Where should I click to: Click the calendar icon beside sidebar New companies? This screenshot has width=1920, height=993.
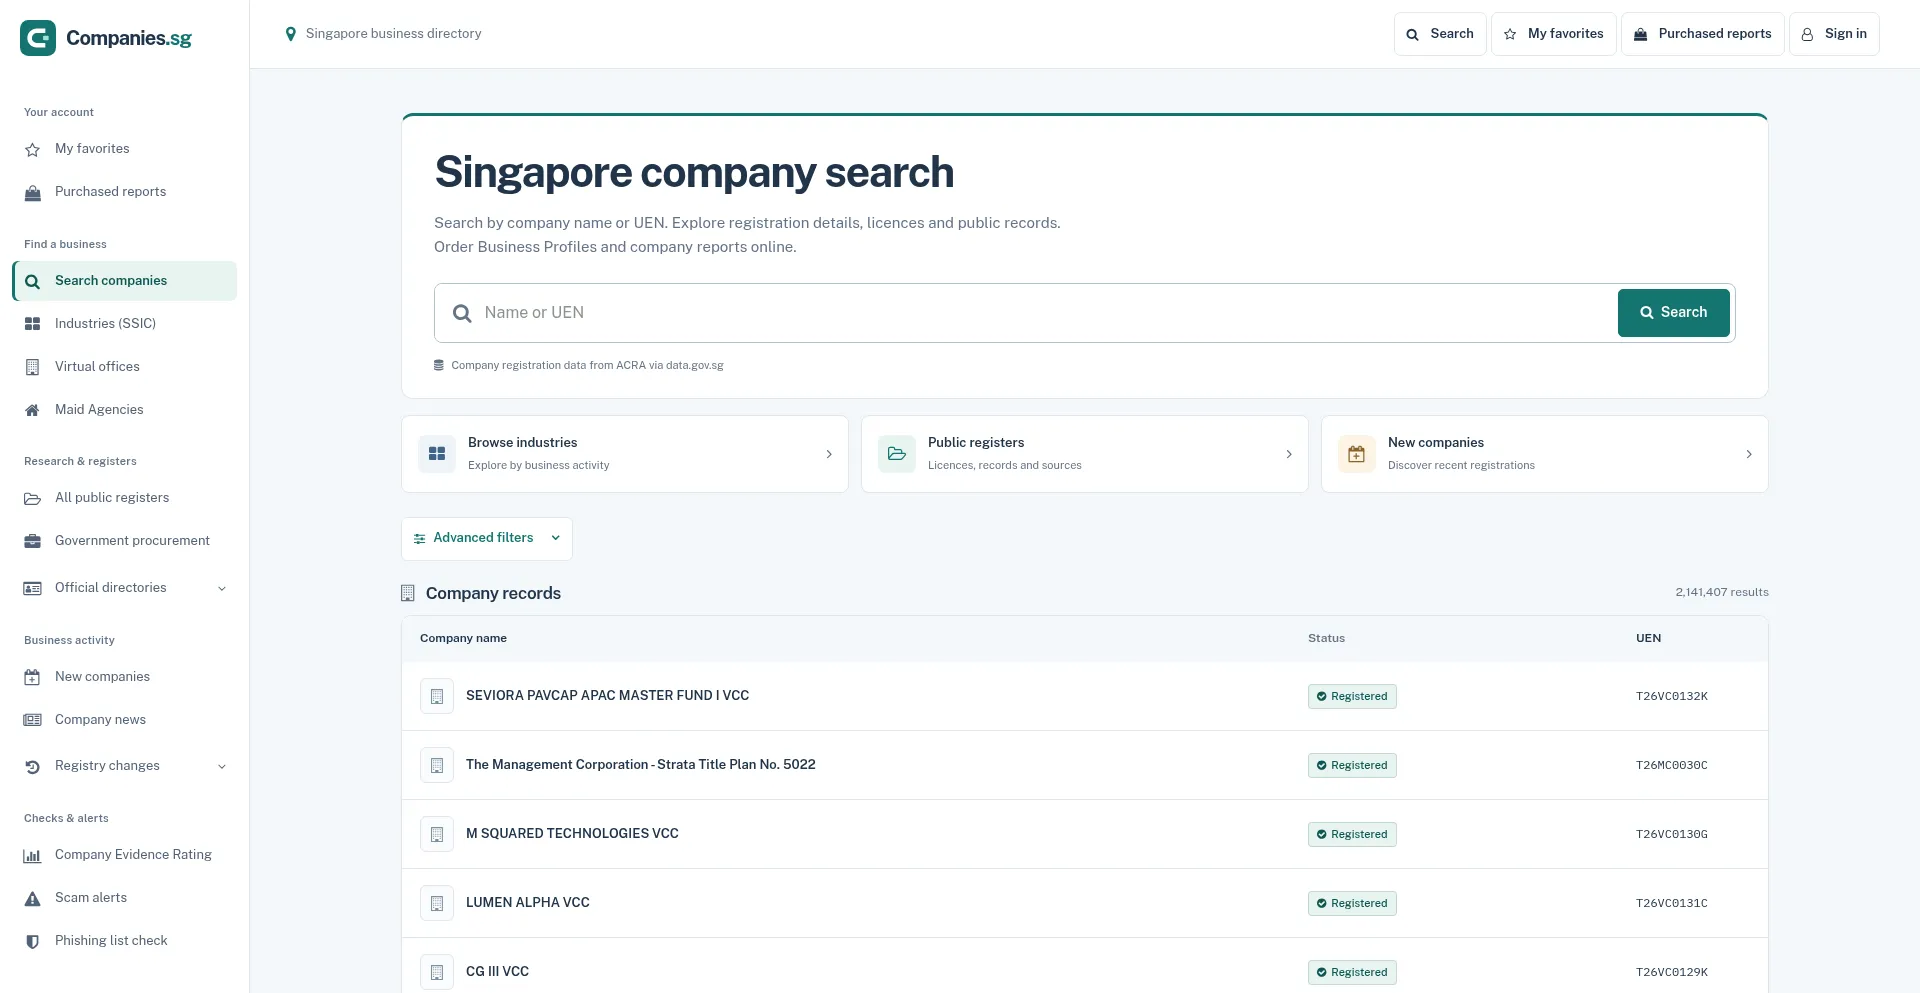(x=33, y=677)
